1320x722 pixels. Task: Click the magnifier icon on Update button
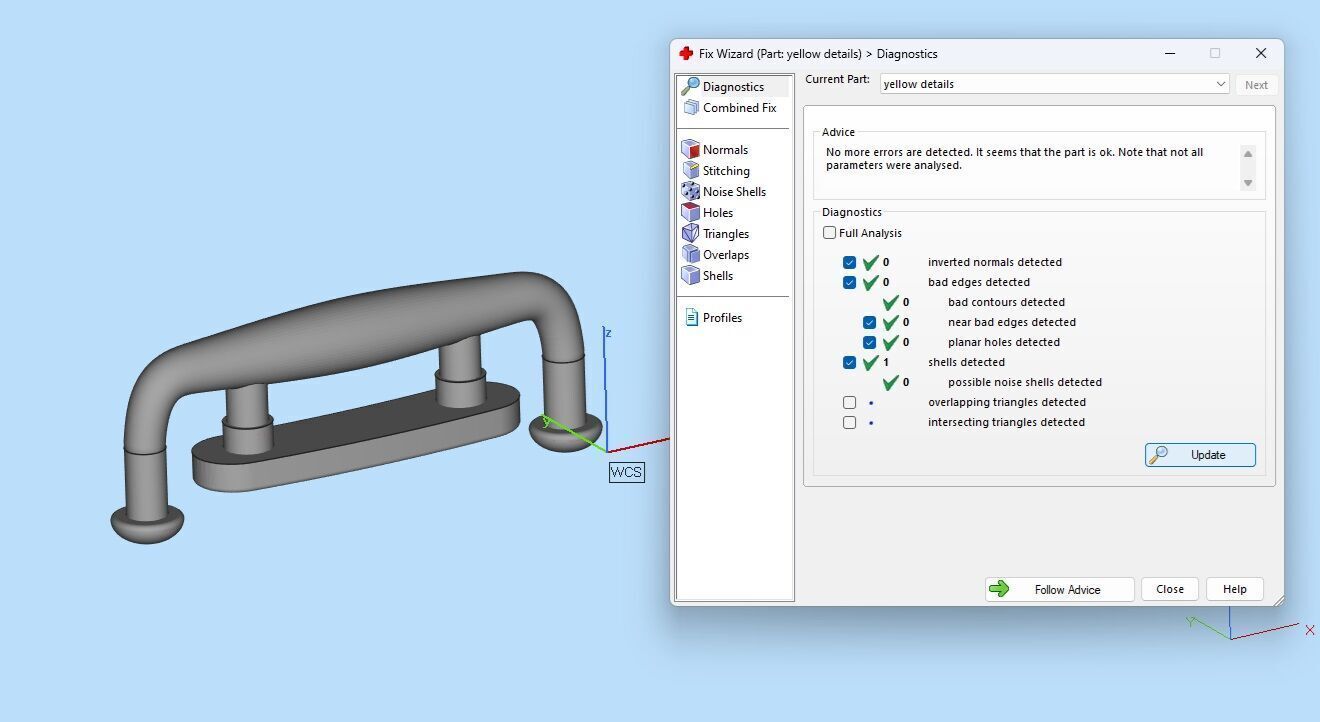click(1158, 455)
